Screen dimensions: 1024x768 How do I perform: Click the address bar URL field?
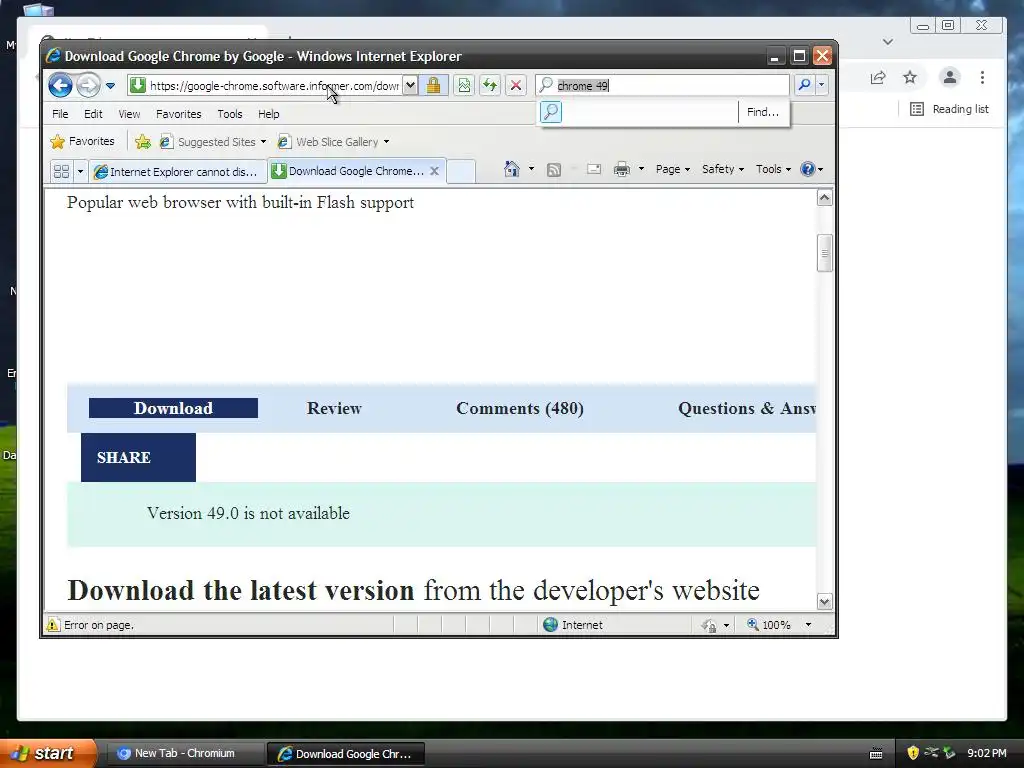(274, 86)
